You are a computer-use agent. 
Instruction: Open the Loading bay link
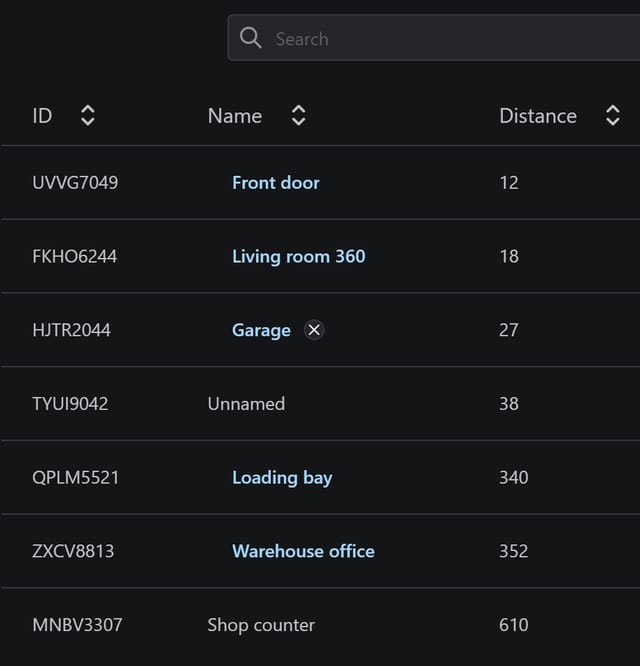tap(282, 478)
